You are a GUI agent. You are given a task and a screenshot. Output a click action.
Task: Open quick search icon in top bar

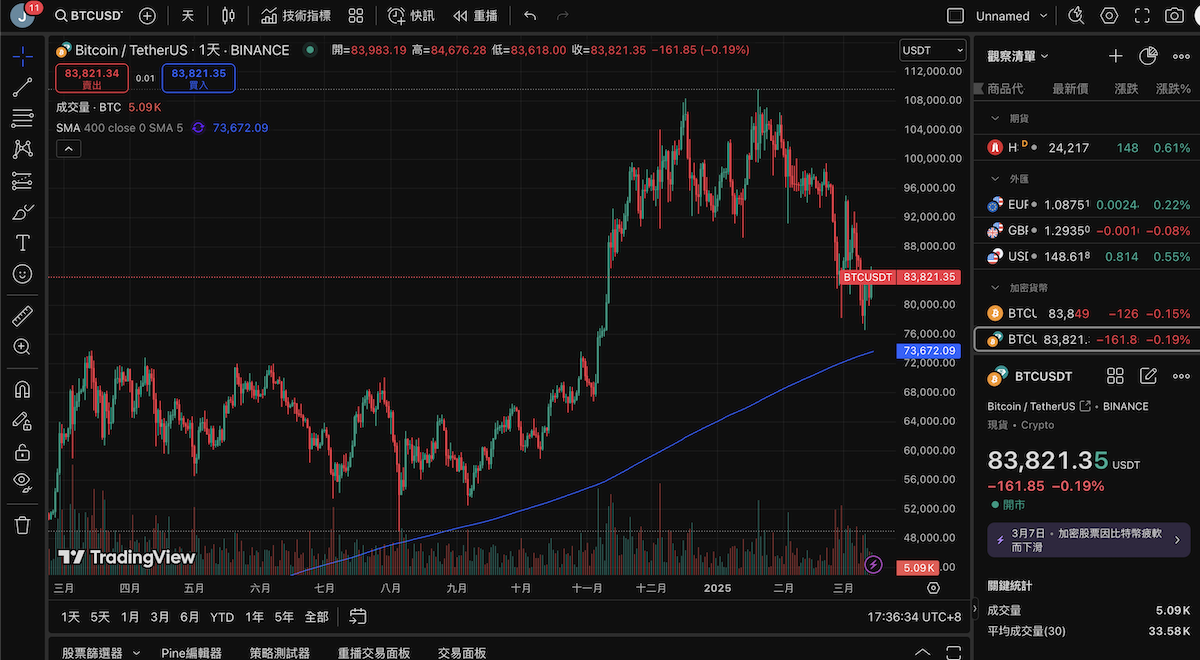coord(1077,16)
